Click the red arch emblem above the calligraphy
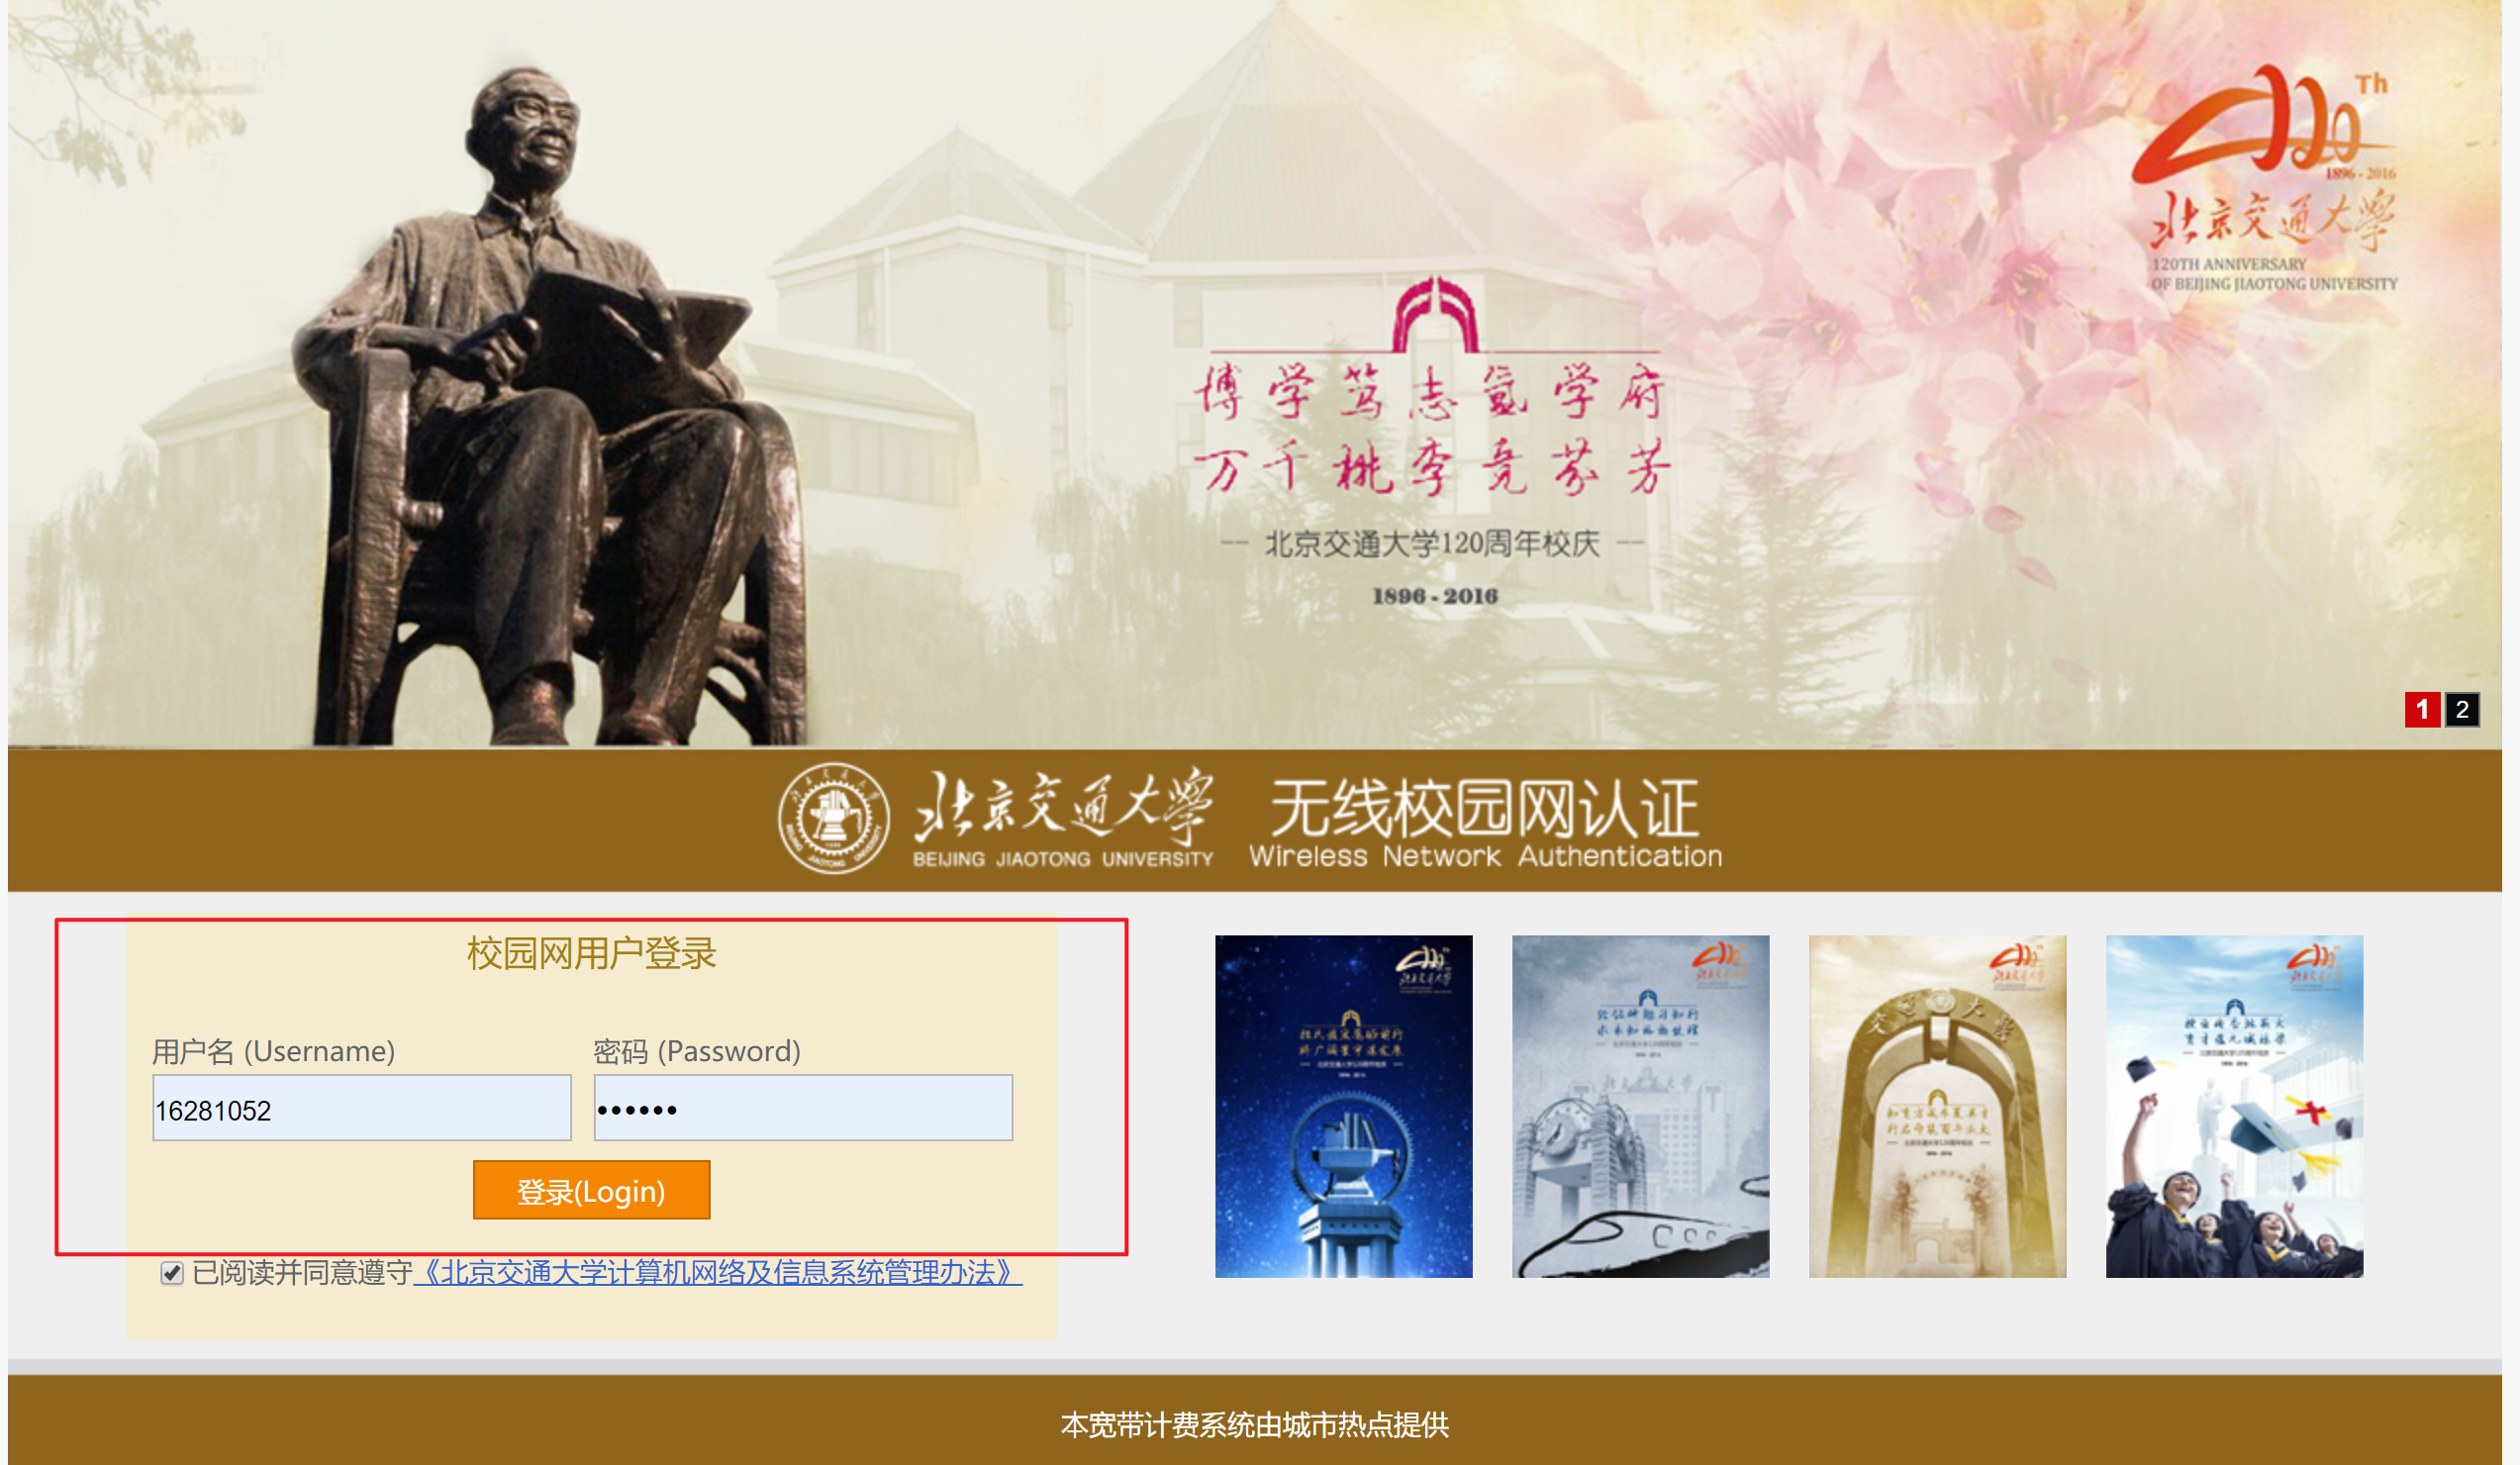The image size is (2520, 1465). 1435,314
